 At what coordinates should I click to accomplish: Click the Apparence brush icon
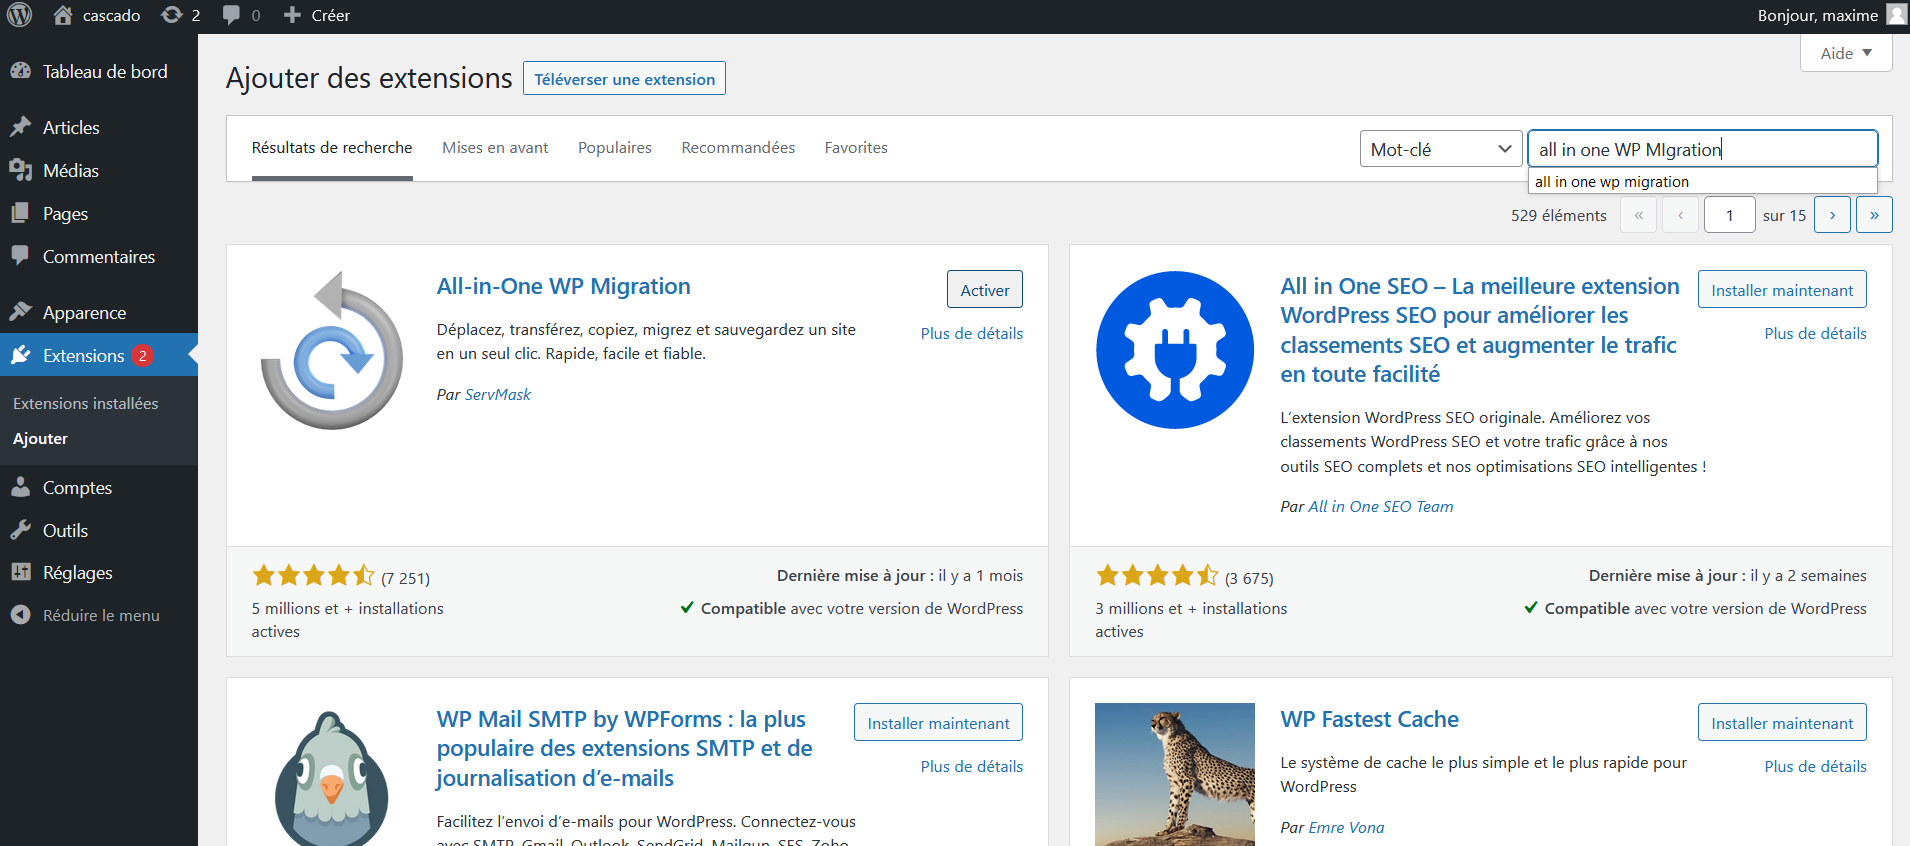pos(21,312)
